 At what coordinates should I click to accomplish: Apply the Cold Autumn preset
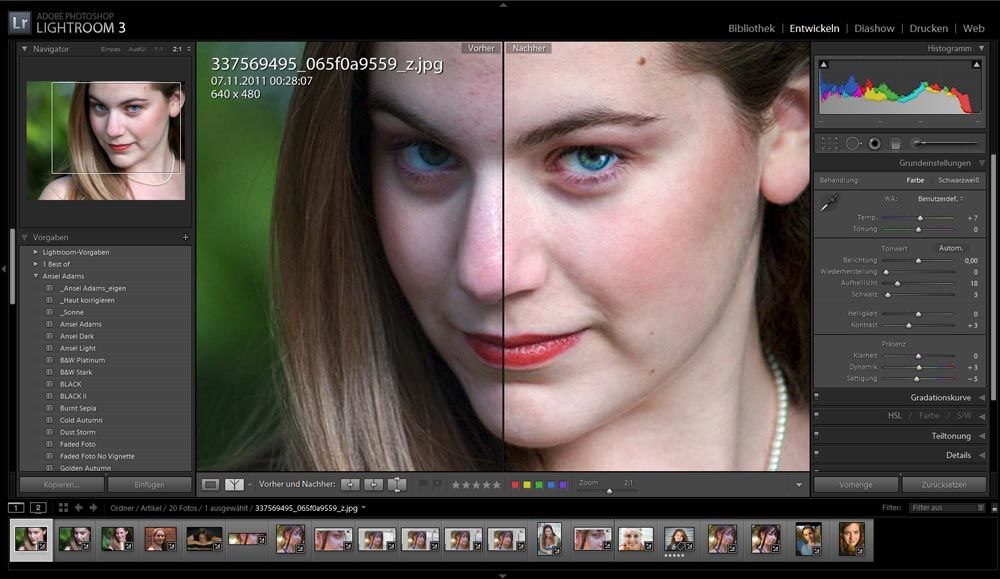tap(81, 420)
